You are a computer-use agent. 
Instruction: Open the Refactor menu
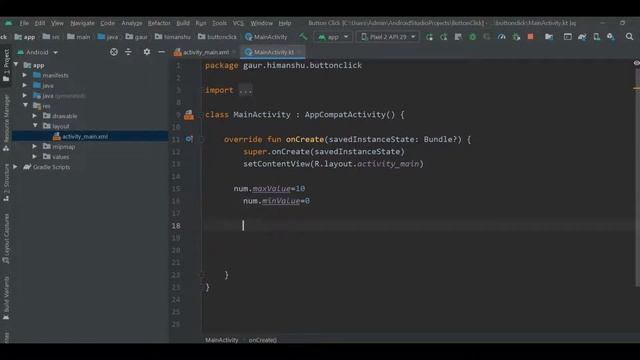[159, 23]
